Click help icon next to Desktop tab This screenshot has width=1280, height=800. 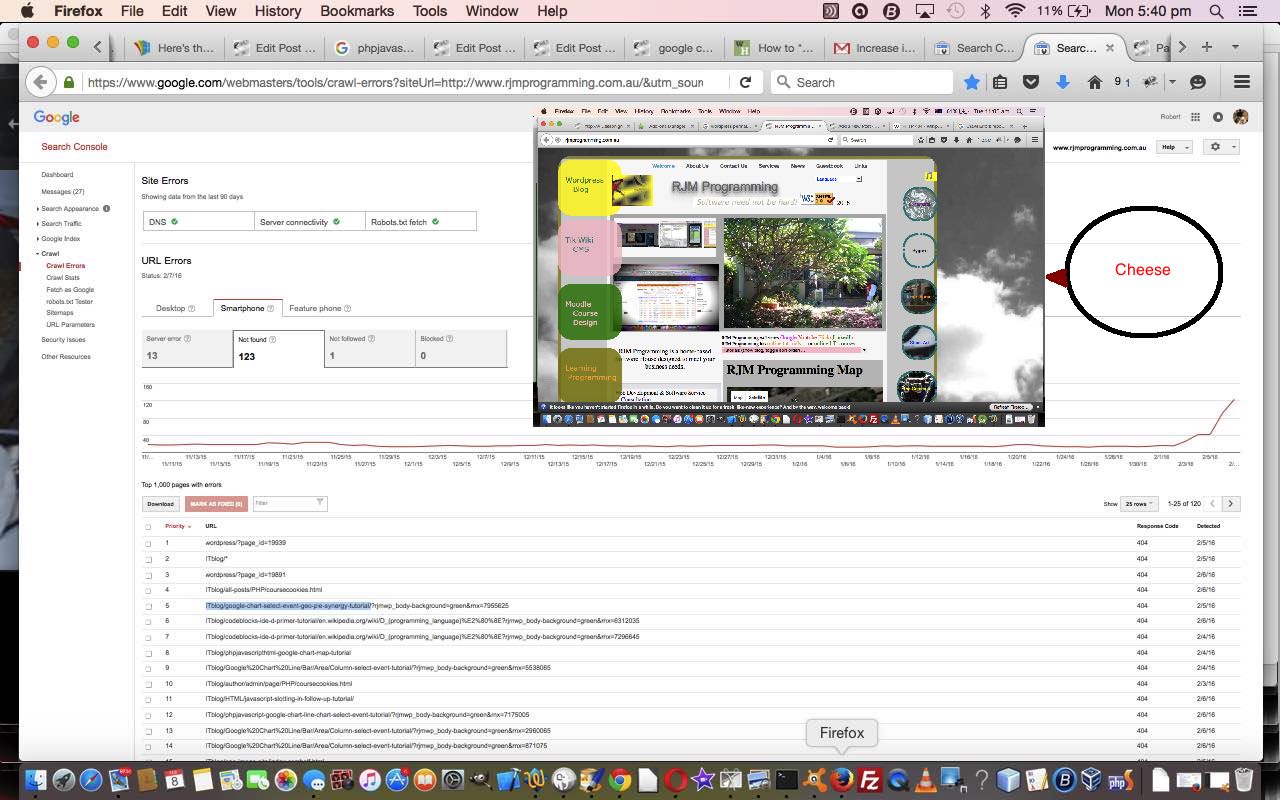(x=192, y=308)
